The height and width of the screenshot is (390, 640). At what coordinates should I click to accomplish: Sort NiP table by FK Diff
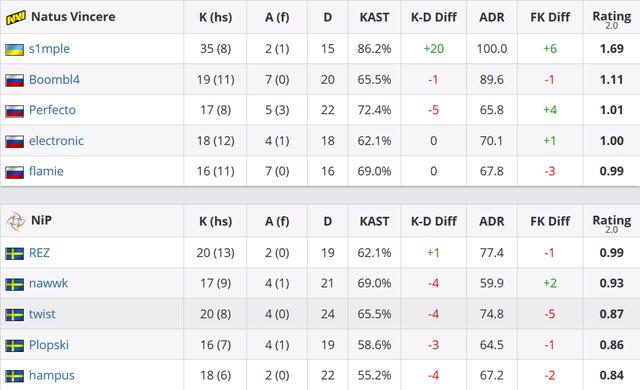pyautogui.click(x=550, y=221)
